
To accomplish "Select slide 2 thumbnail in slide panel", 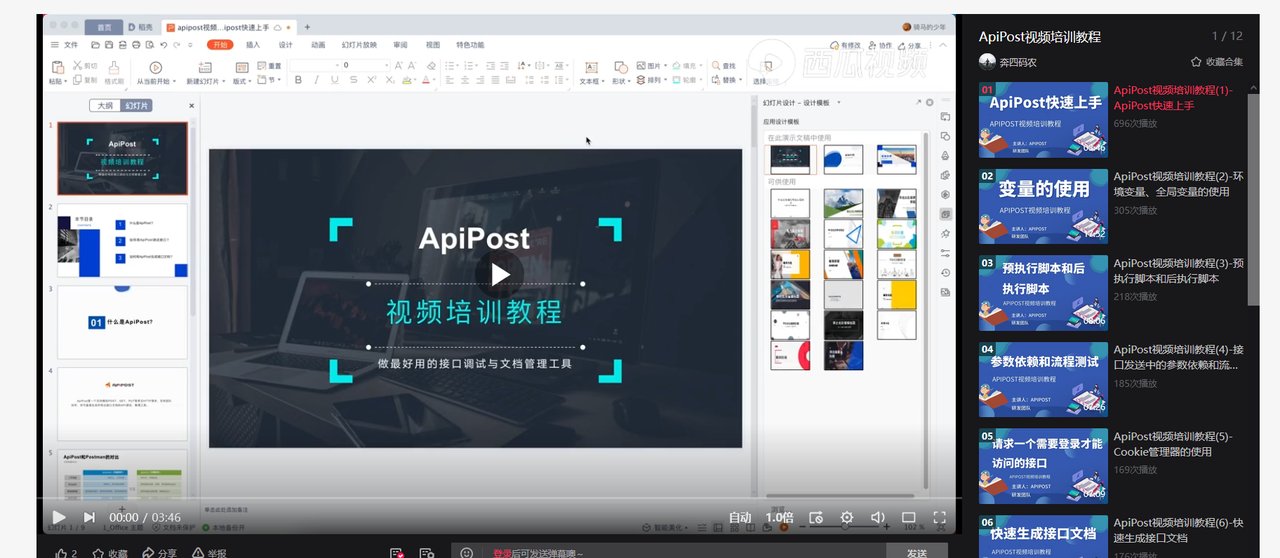I will click(122, 241).
